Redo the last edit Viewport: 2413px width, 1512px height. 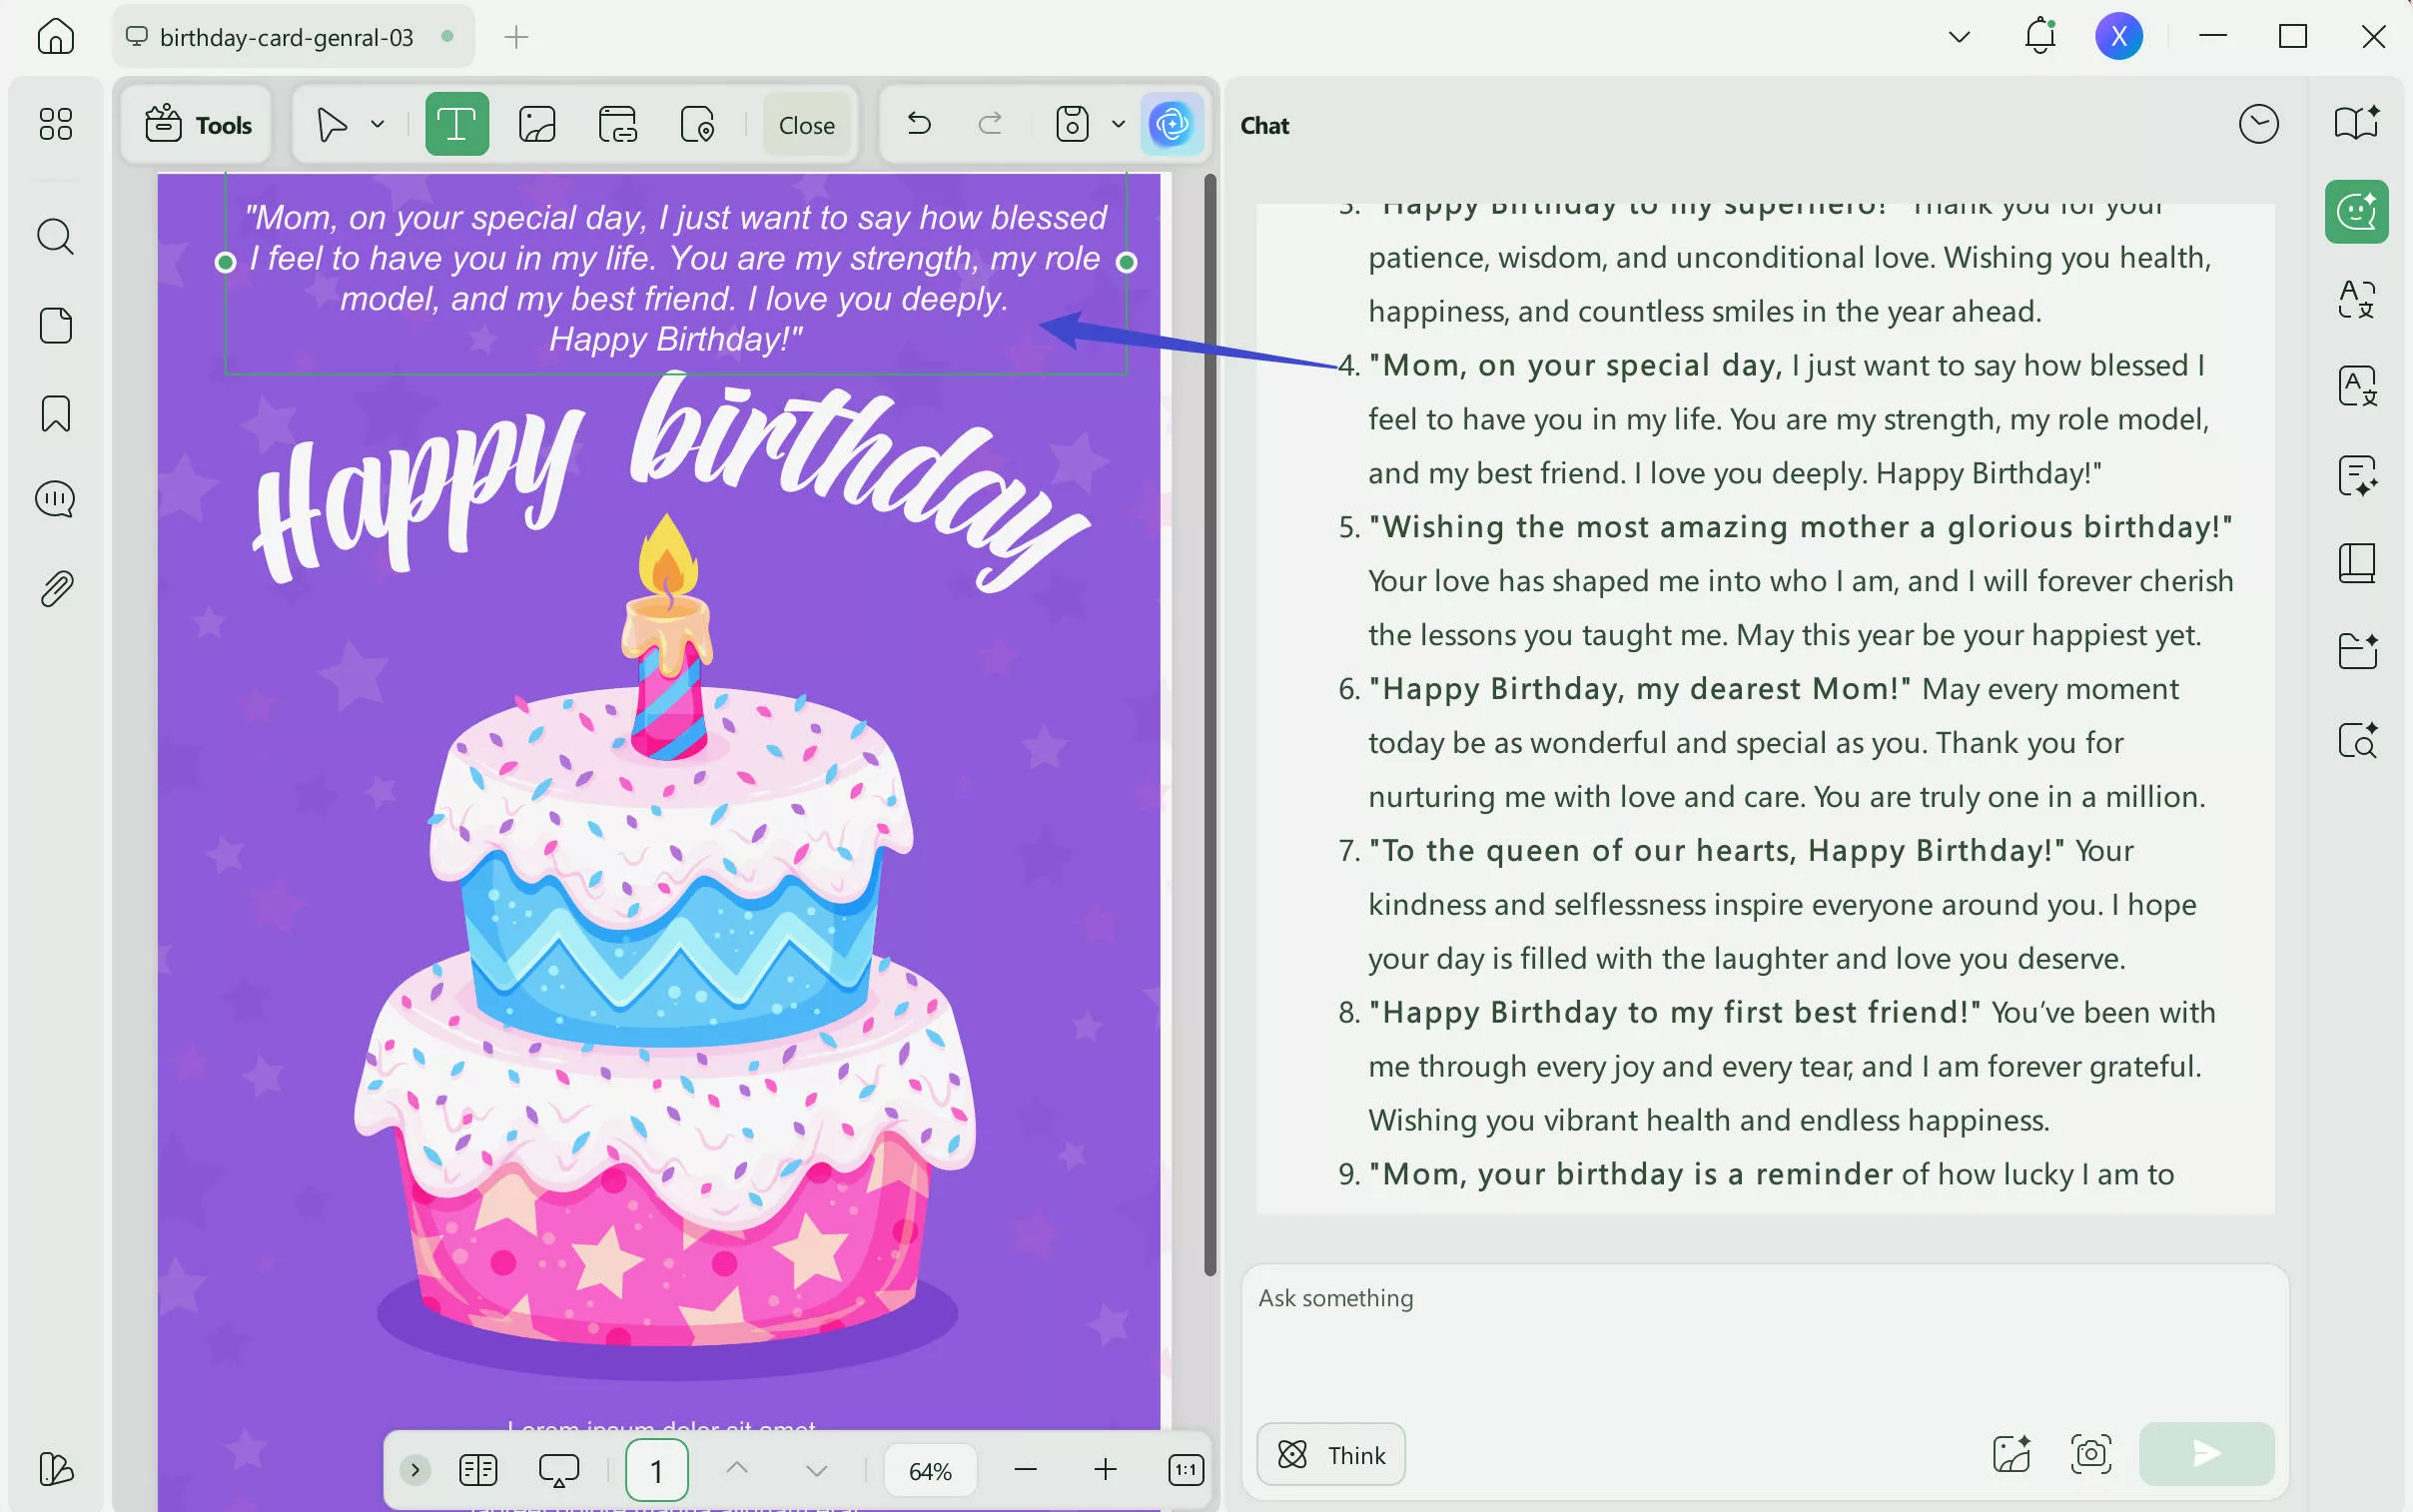tap(989, 124)
